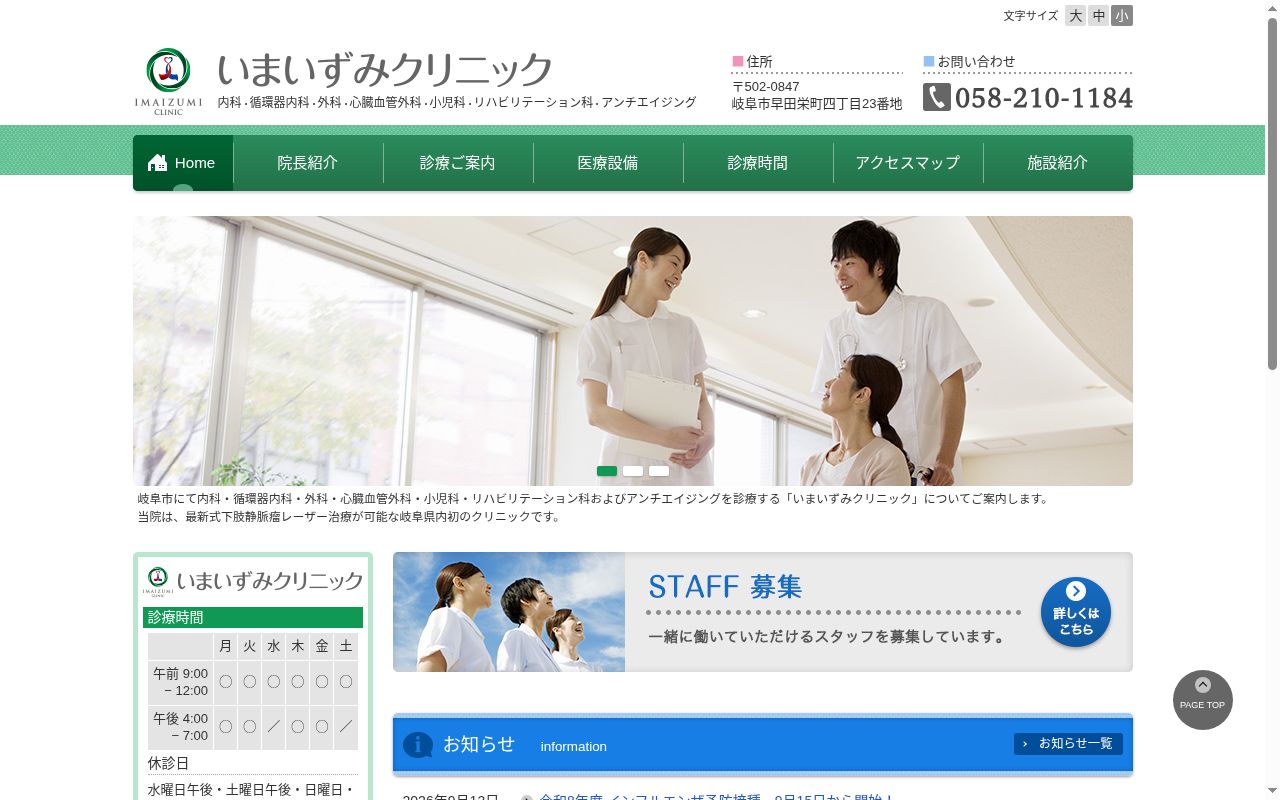Click the 住所 label in the header
Screen dimensions: 1280x800
click(759, 62)
